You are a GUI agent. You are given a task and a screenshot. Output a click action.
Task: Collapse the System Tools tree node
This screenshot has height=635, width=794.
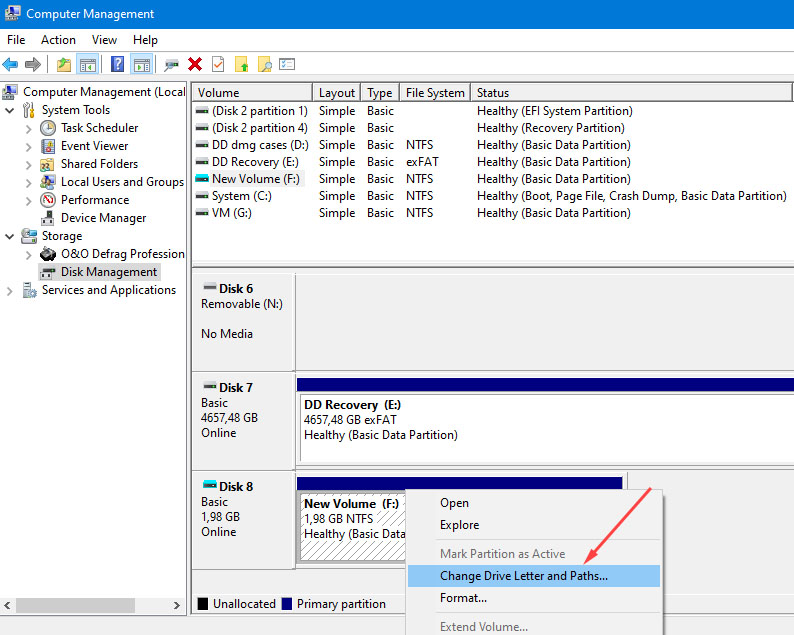coord(9,110)
